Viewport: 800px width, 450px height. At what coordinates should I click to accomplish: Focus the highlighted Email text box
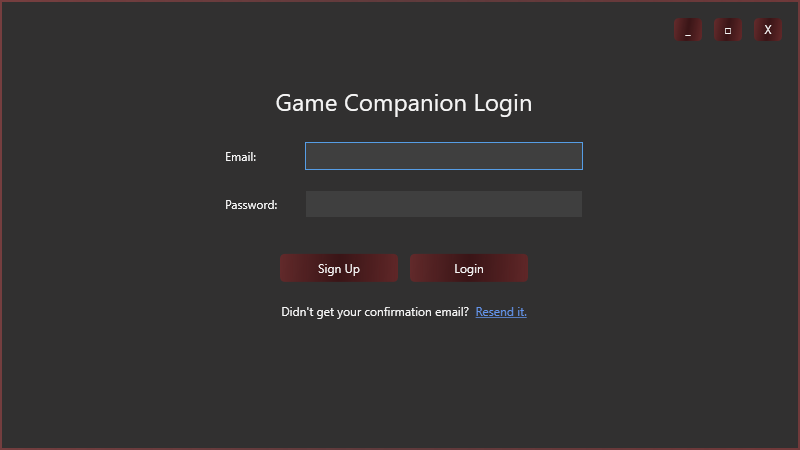(443, 156)
